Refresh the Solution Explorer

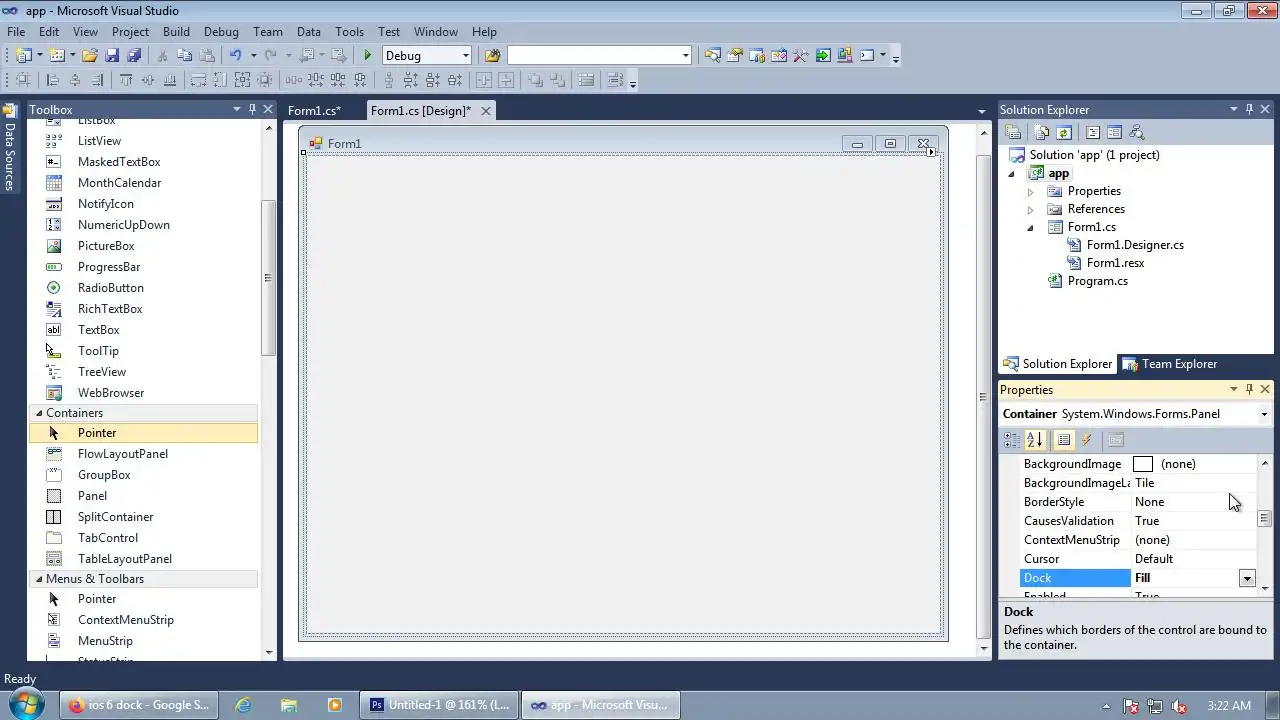[x=1064, y=132]
